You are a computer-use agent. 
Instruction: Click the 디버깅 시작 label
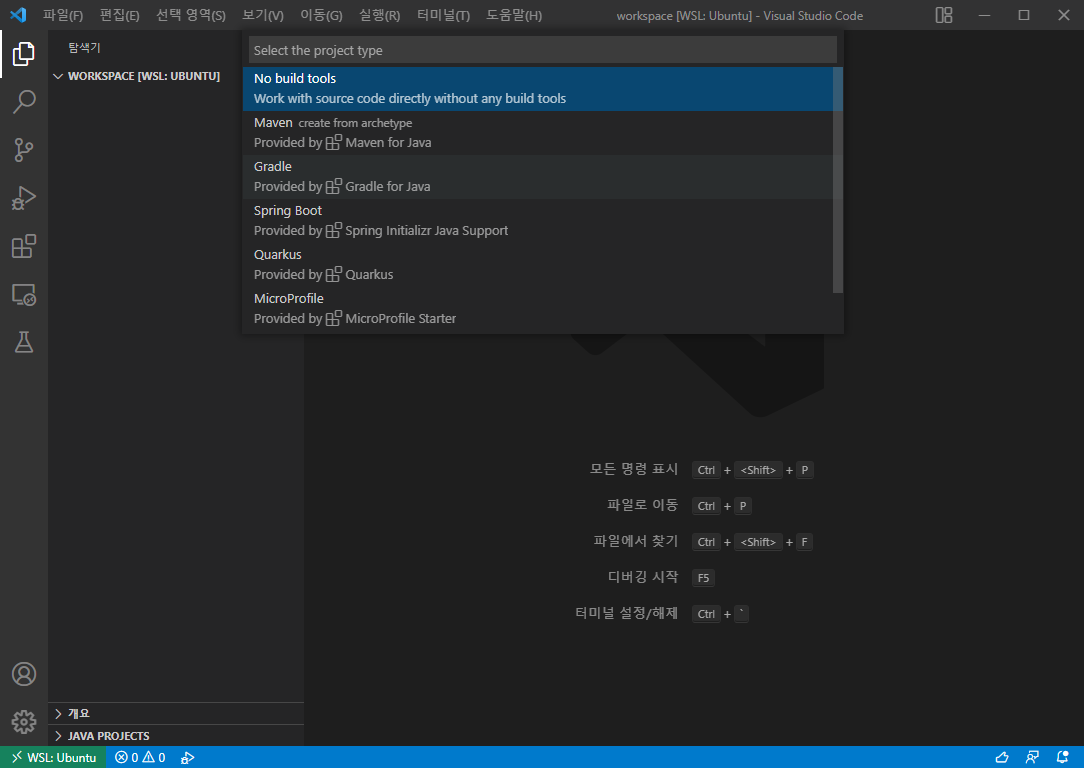click(x=643, y=577)
